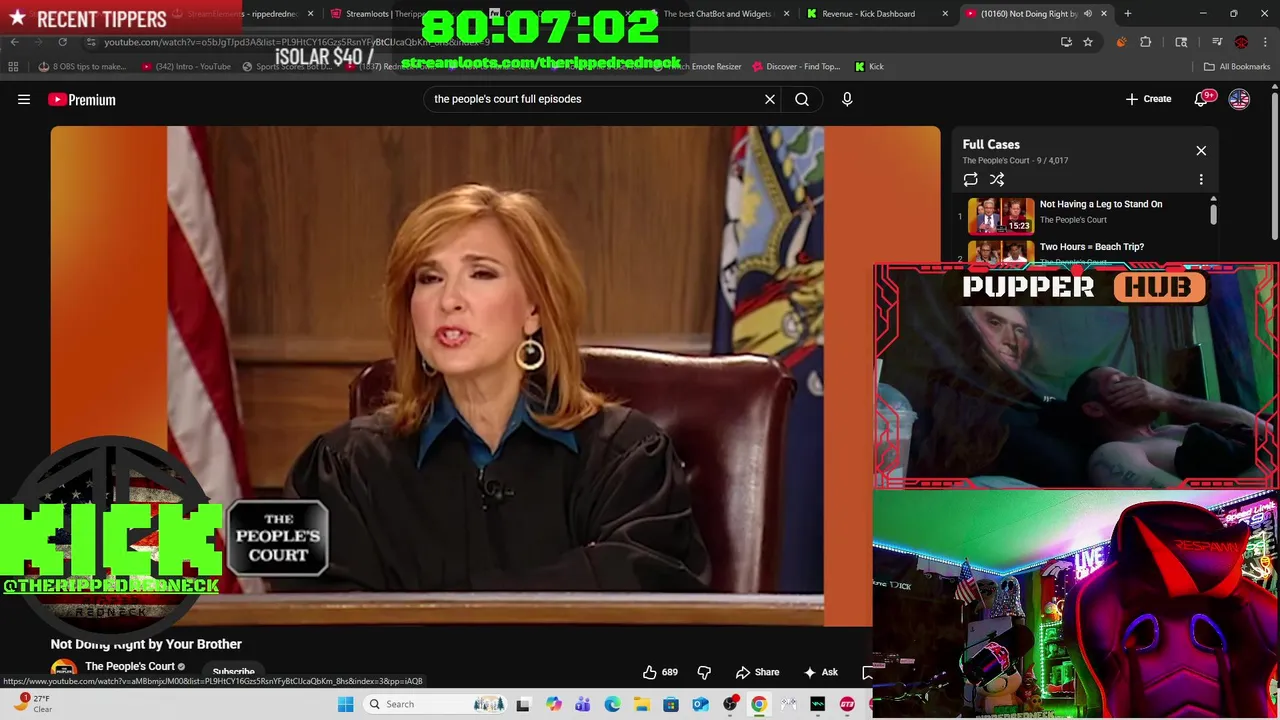Toggle loop playlist in Full Cases
1280x720 pixels.
pyautogui.click(x=970, y=179)
